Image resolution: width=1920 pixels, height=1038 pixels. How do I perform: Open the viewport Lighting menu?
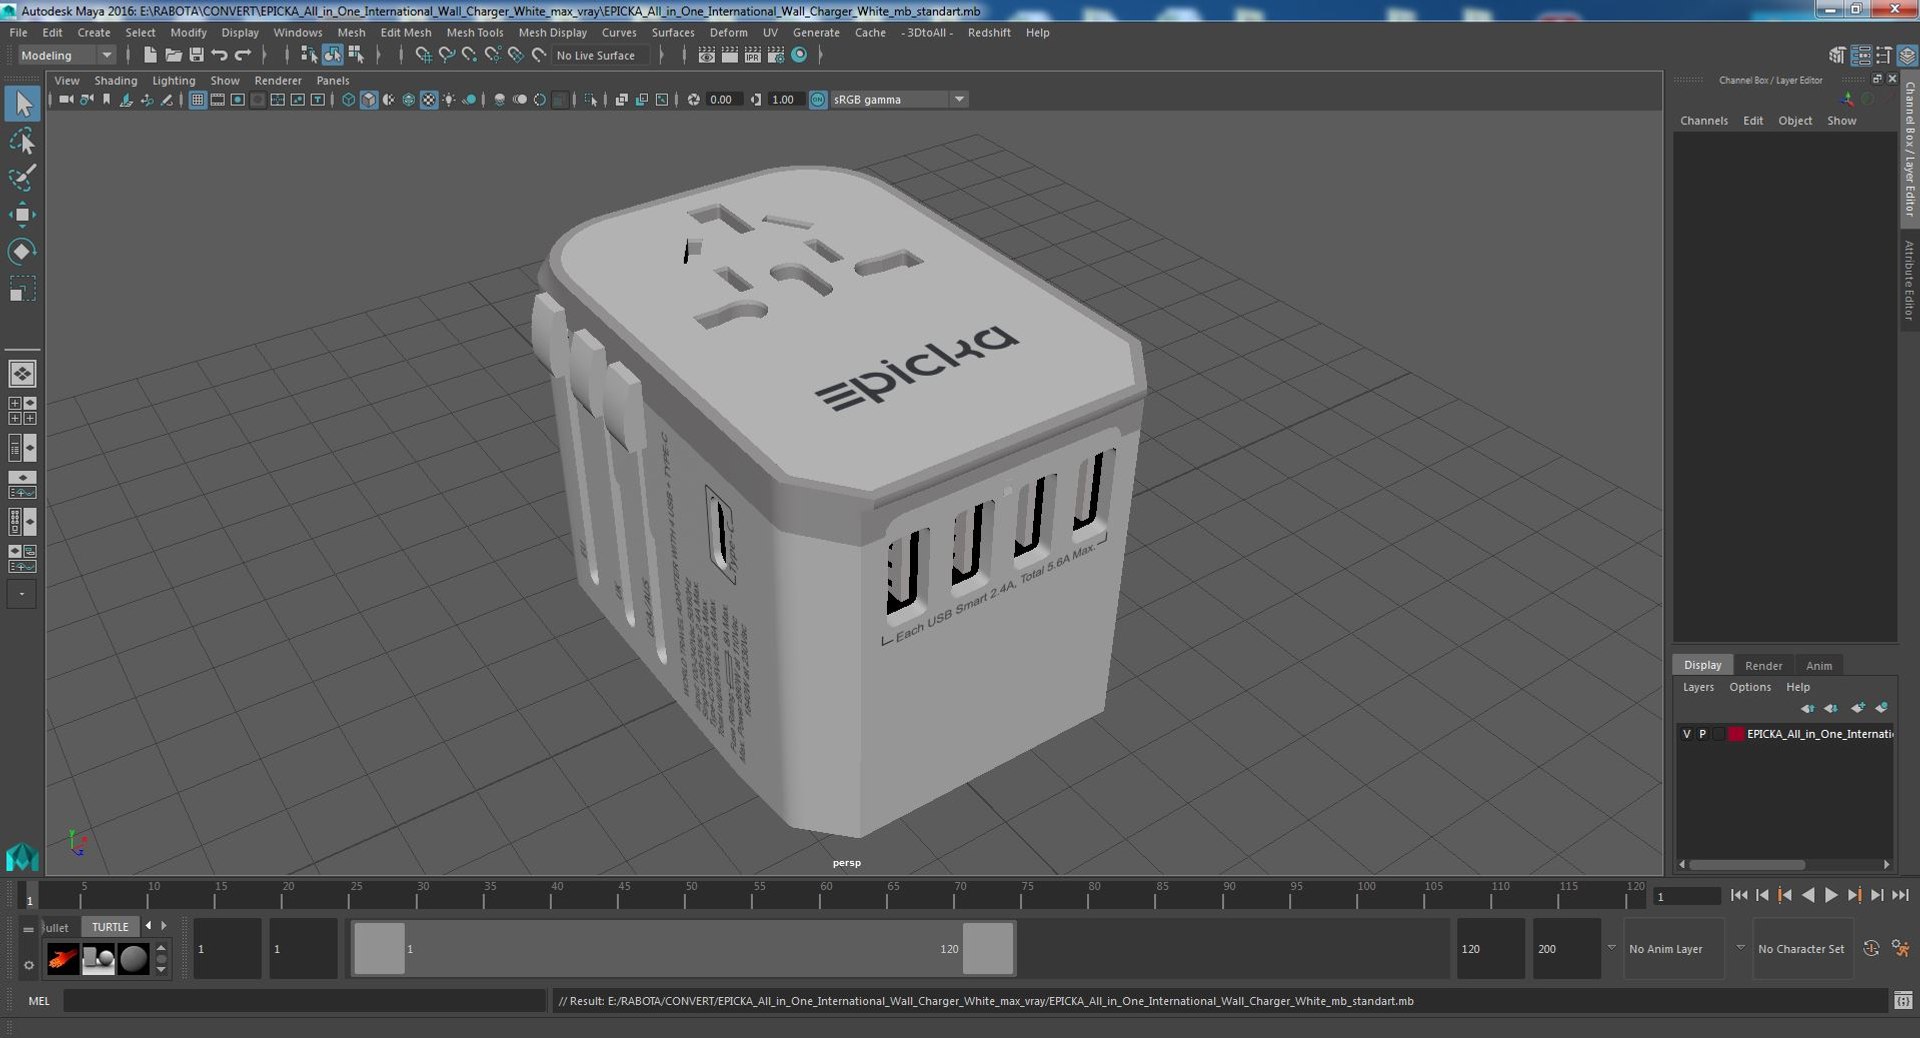[x=173, y=80]
